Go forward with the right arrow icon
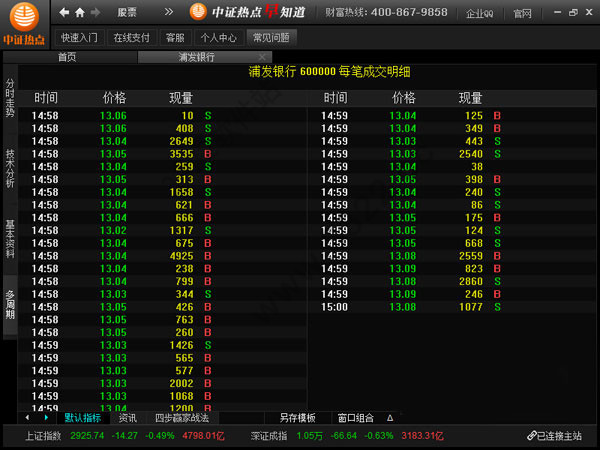Screen dimensions: 600x450 [x=95, y=13]
